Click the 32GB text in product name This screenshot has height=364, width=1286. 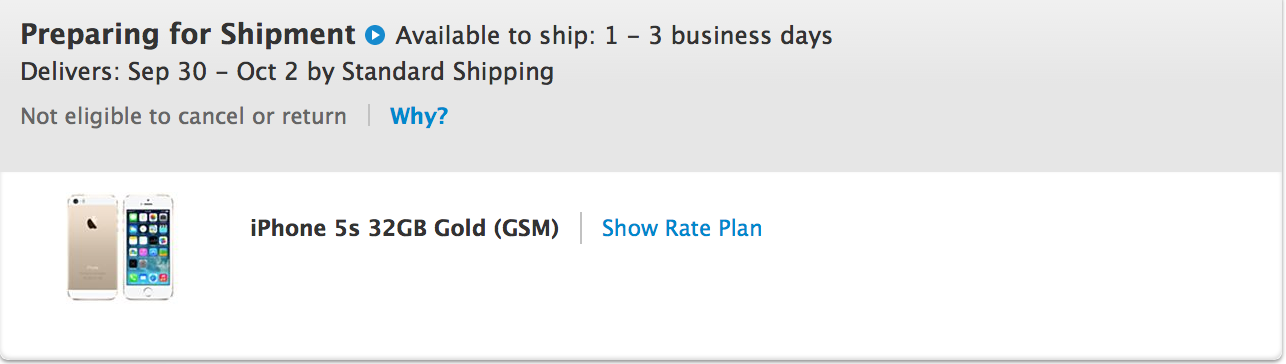click(398, 228)
